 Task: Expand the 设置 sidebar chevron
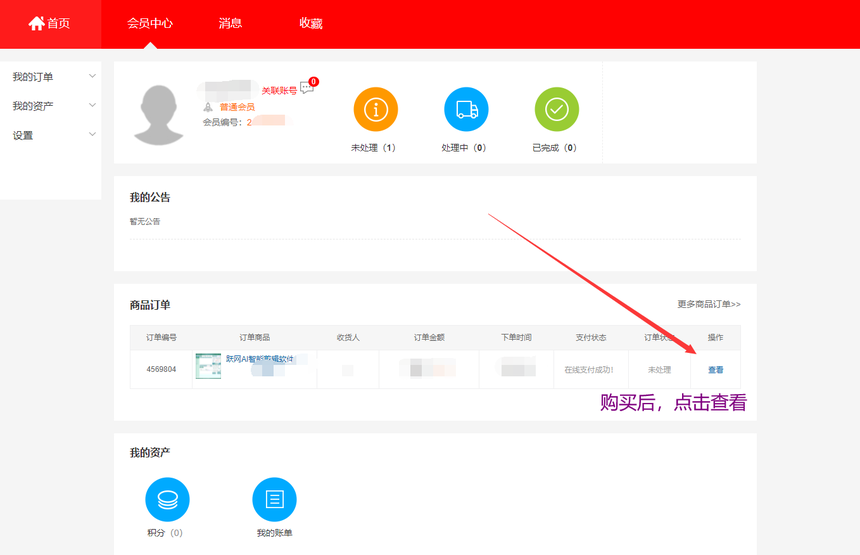pyautogui.click(x=92, y=134)
